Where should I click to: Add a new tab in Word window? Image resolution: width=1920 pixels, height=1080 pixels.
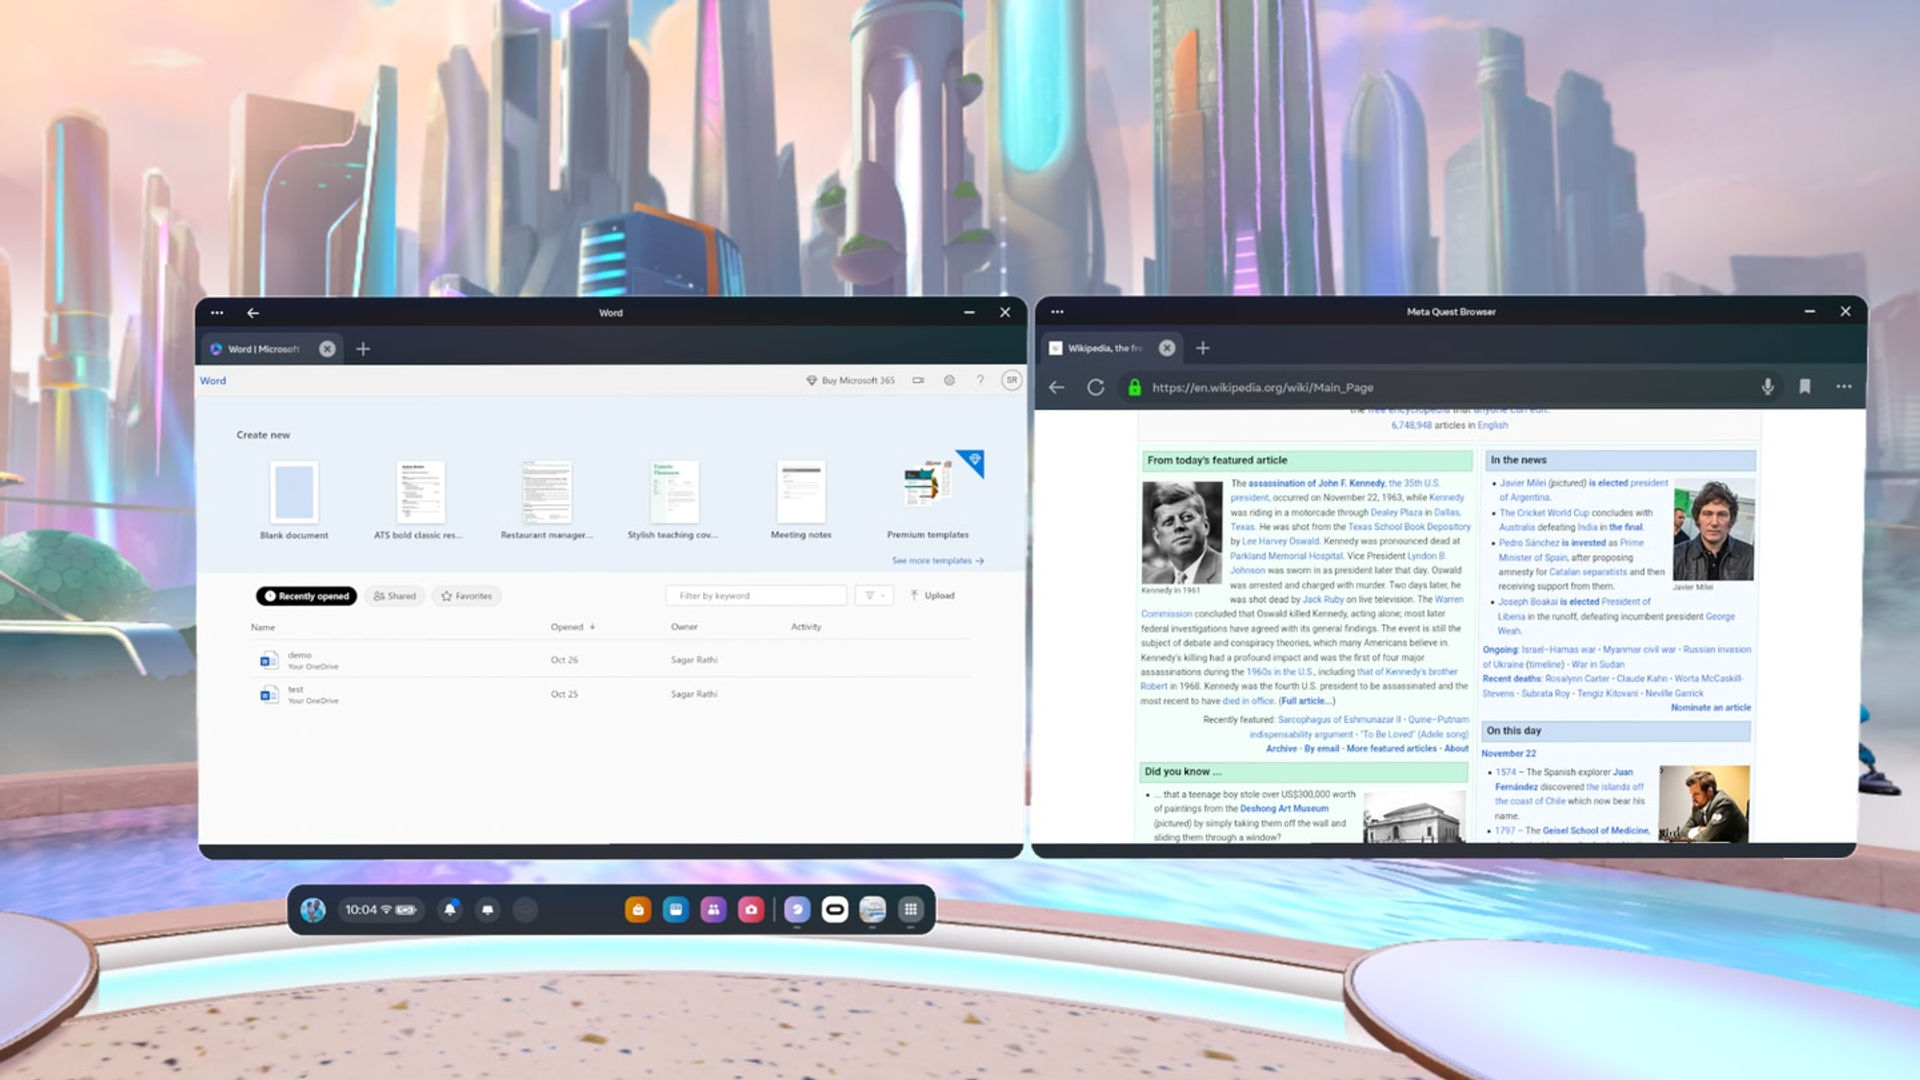(363, 349)
